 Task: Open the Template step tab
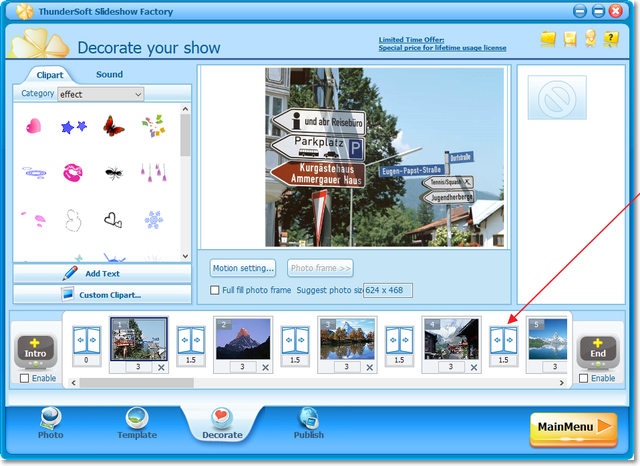[x=137, y=423]
